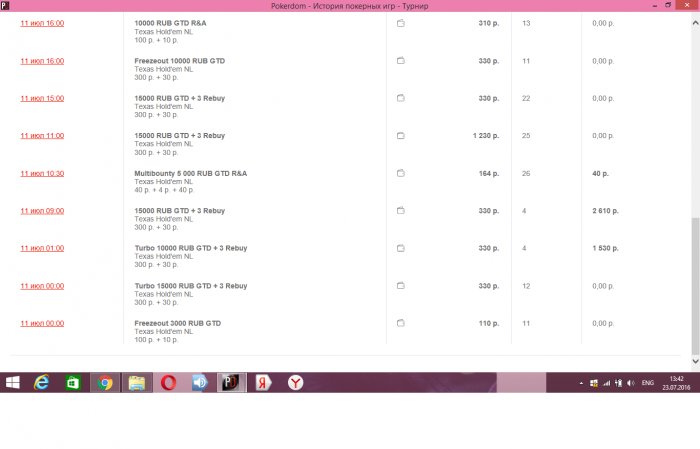This screenshot has height=449, width=700.
Task: Select 'Turbo 10000 RUB GTD + 3 Rebuy' name
Action: coord(191,248)
